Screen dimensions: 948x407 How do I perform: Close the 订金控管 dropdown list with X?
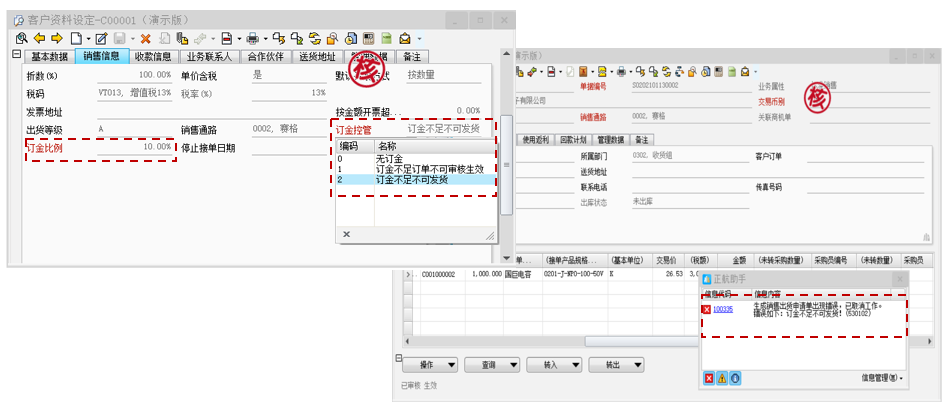(346, 234)
